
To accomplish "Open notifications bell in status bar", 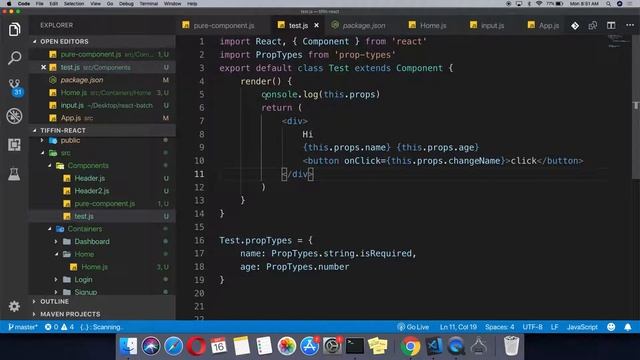I will point(628,327).
